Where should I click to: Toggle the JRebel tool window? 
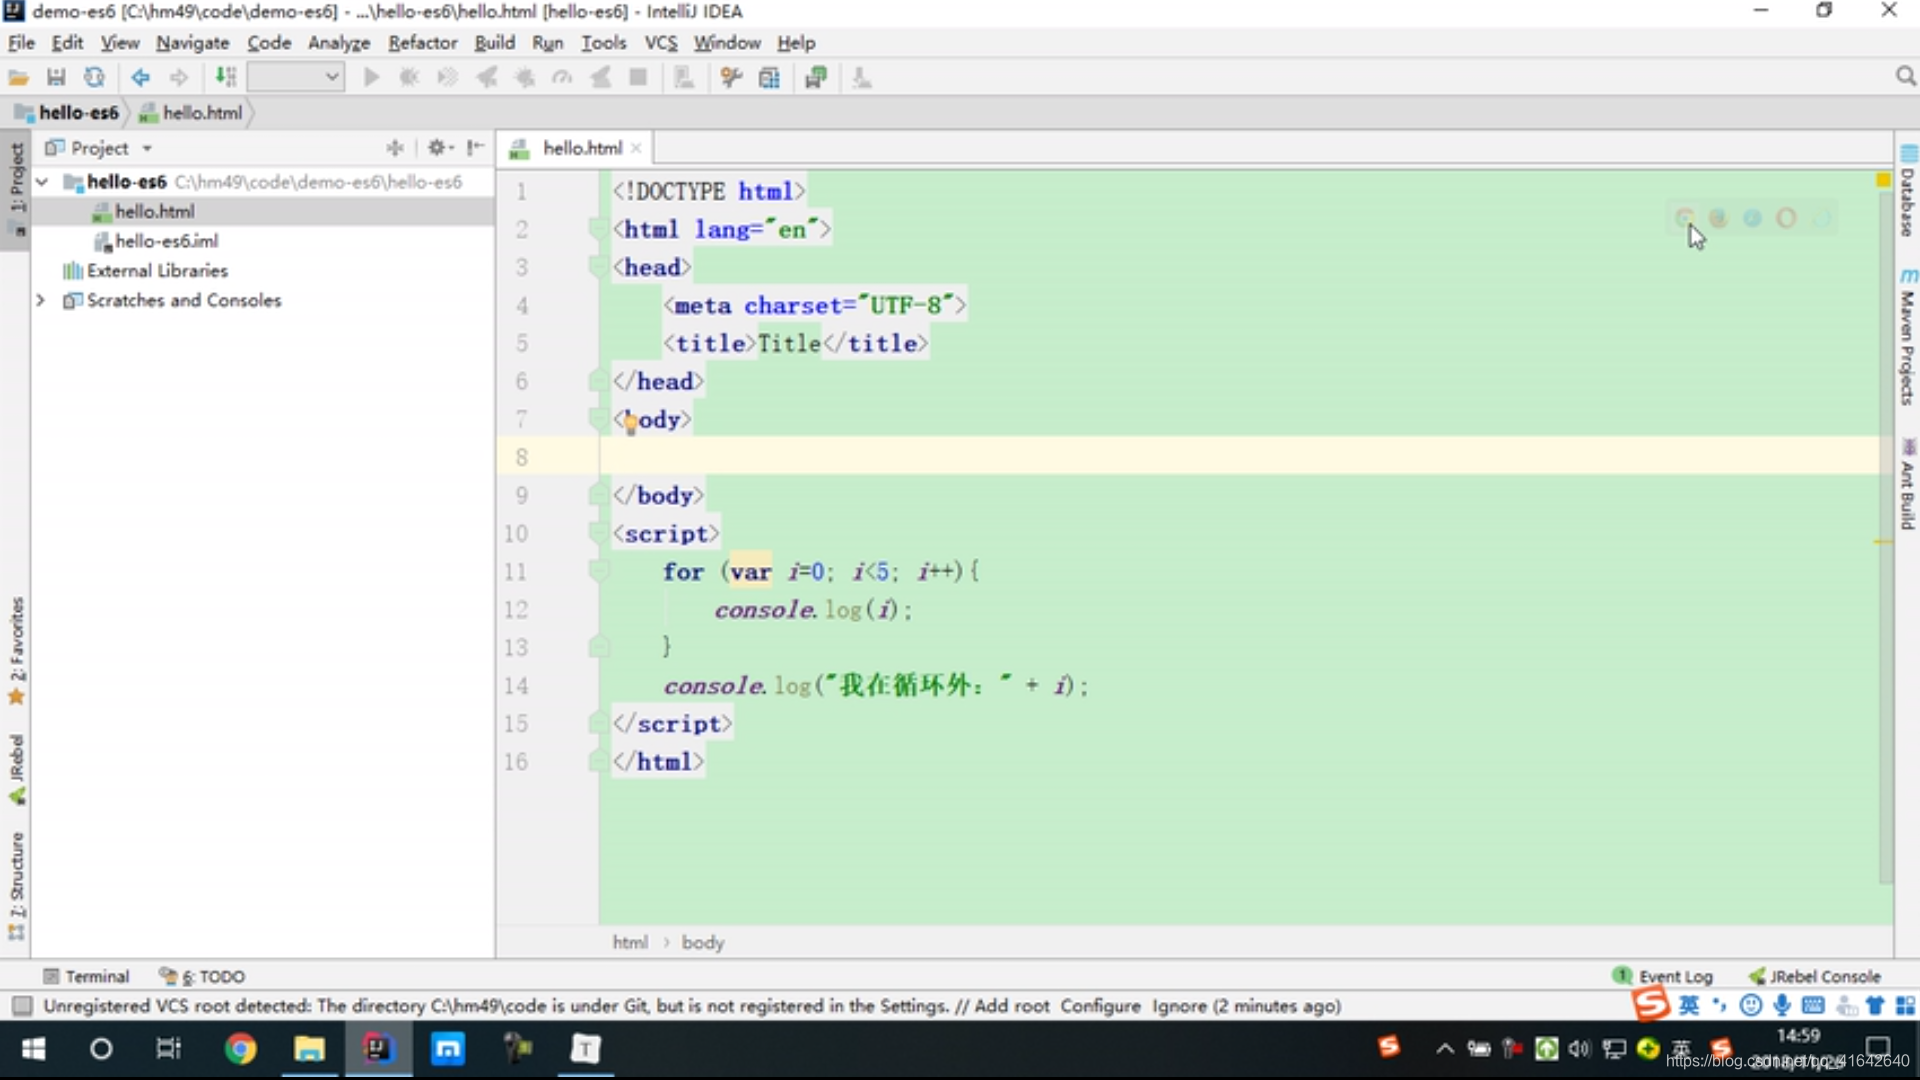click(16, 769)
